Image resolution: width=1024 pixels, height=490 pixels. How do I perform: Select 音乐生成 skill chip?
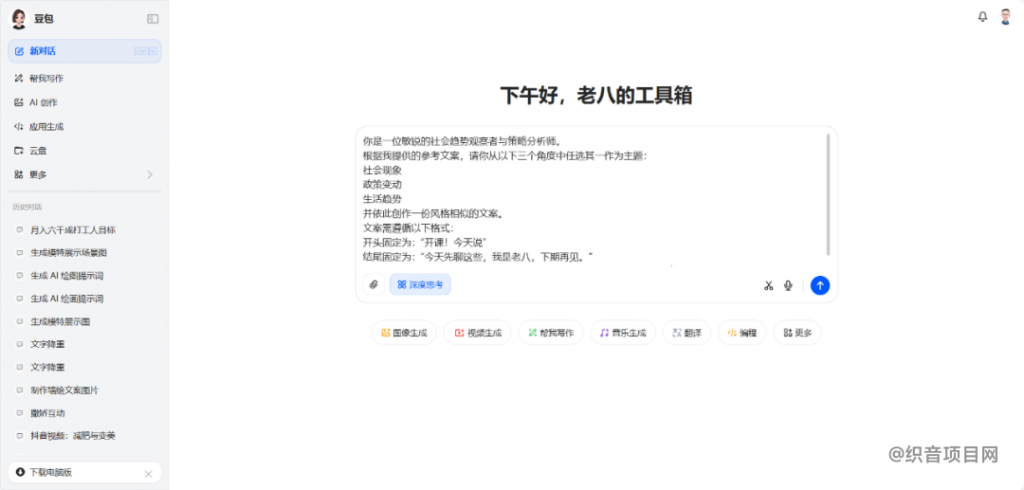(623, 333)
